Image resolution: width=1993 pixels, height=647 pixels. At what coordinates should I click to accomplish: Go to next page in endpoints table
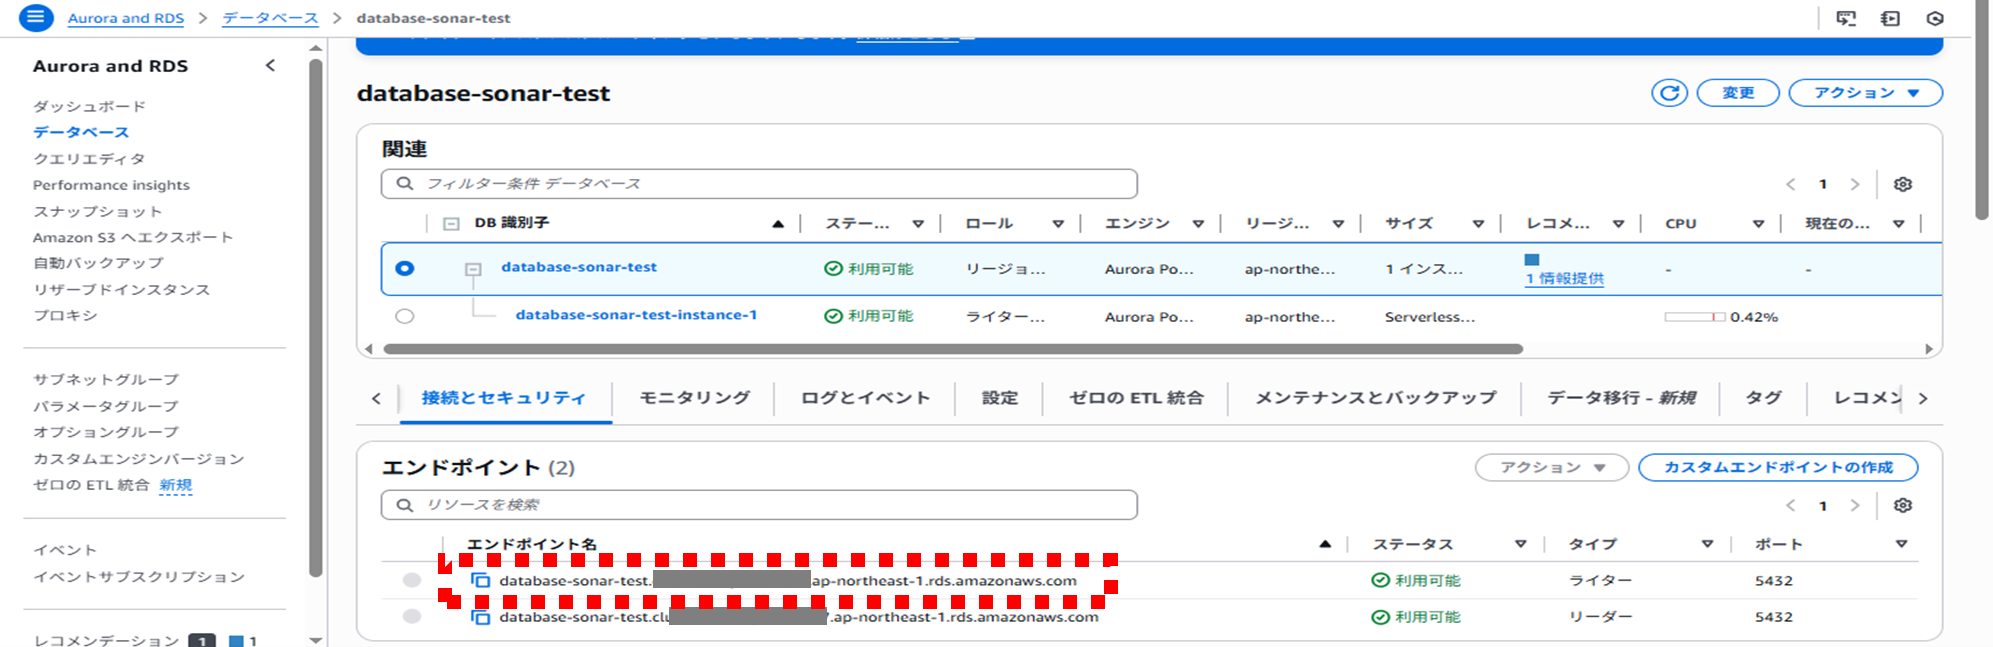pyautogui.click(x=1855, y=505)
